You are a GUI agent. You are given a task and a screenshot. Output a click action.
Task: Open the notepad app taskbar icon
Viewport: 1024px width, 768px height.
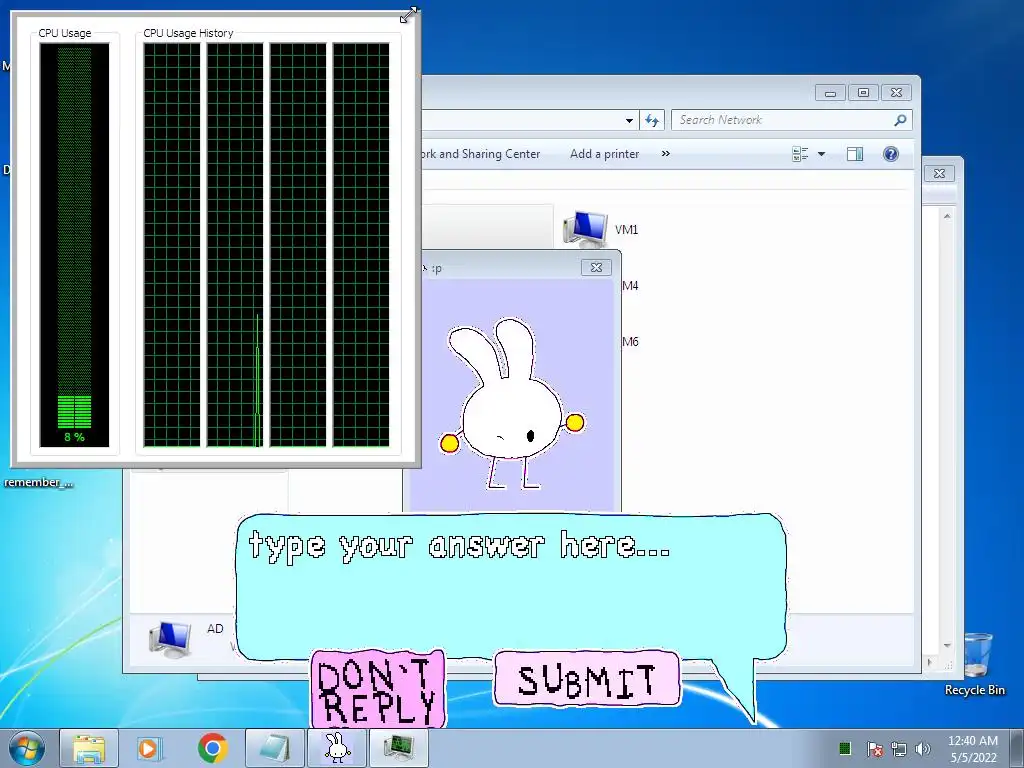[x=274, y=748]
